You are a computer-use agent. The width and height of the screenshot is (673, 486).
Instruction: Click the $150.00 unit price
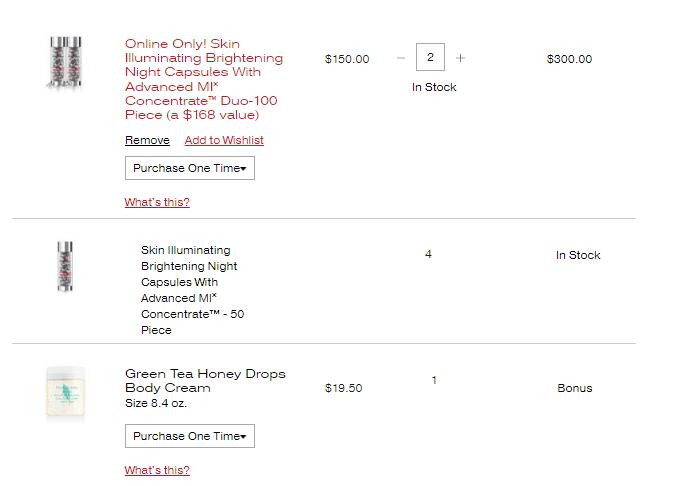[x=347, y=59]
